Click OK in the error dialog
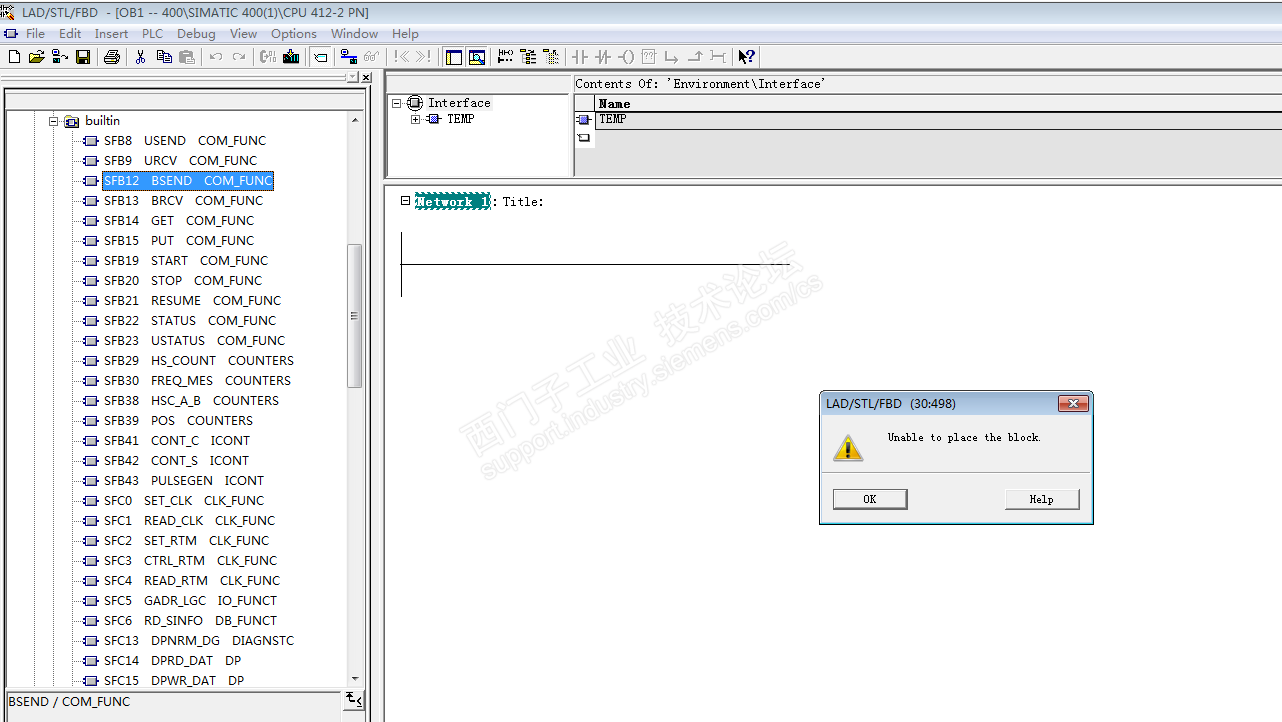This screenshot has height=722, width=1282. coord(870,499)
